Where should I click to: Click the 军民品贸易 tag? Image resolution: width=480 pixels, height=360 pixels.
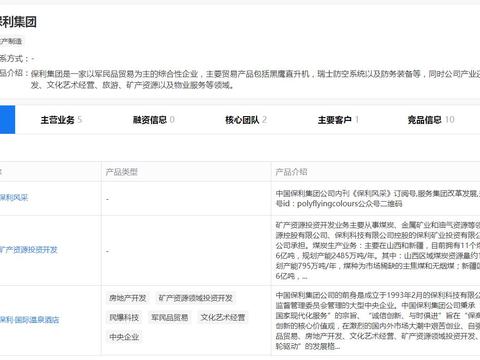(x=169, y=317)
